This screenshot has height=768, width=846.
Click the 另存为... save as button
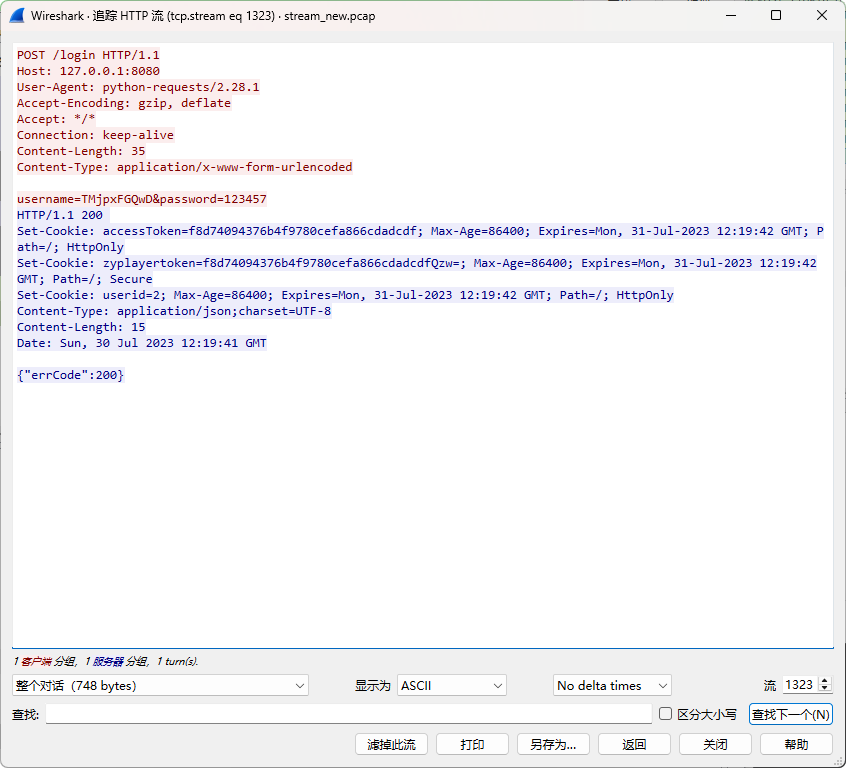pyautogui.click(x=553, y=744)
